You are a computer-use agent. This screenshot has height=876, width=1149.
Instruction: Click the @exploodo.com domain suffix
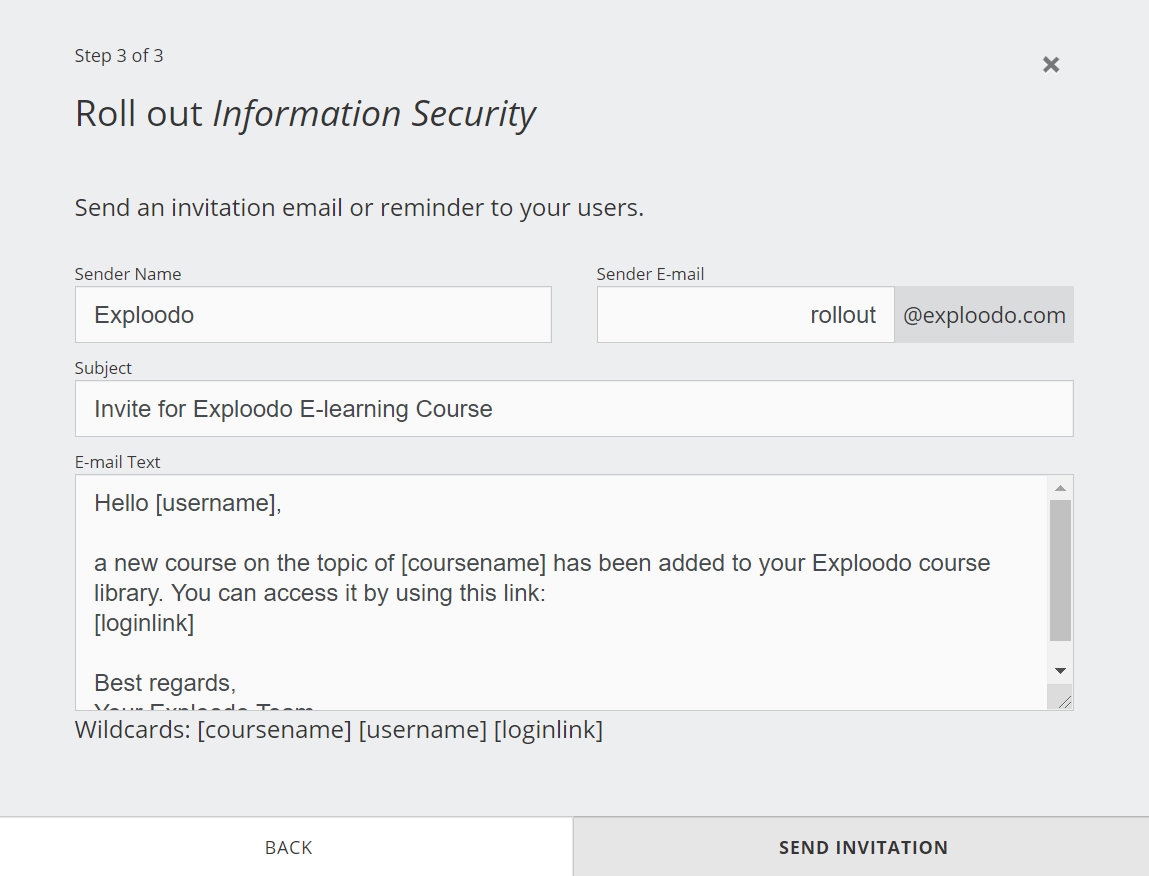[984, 315]
